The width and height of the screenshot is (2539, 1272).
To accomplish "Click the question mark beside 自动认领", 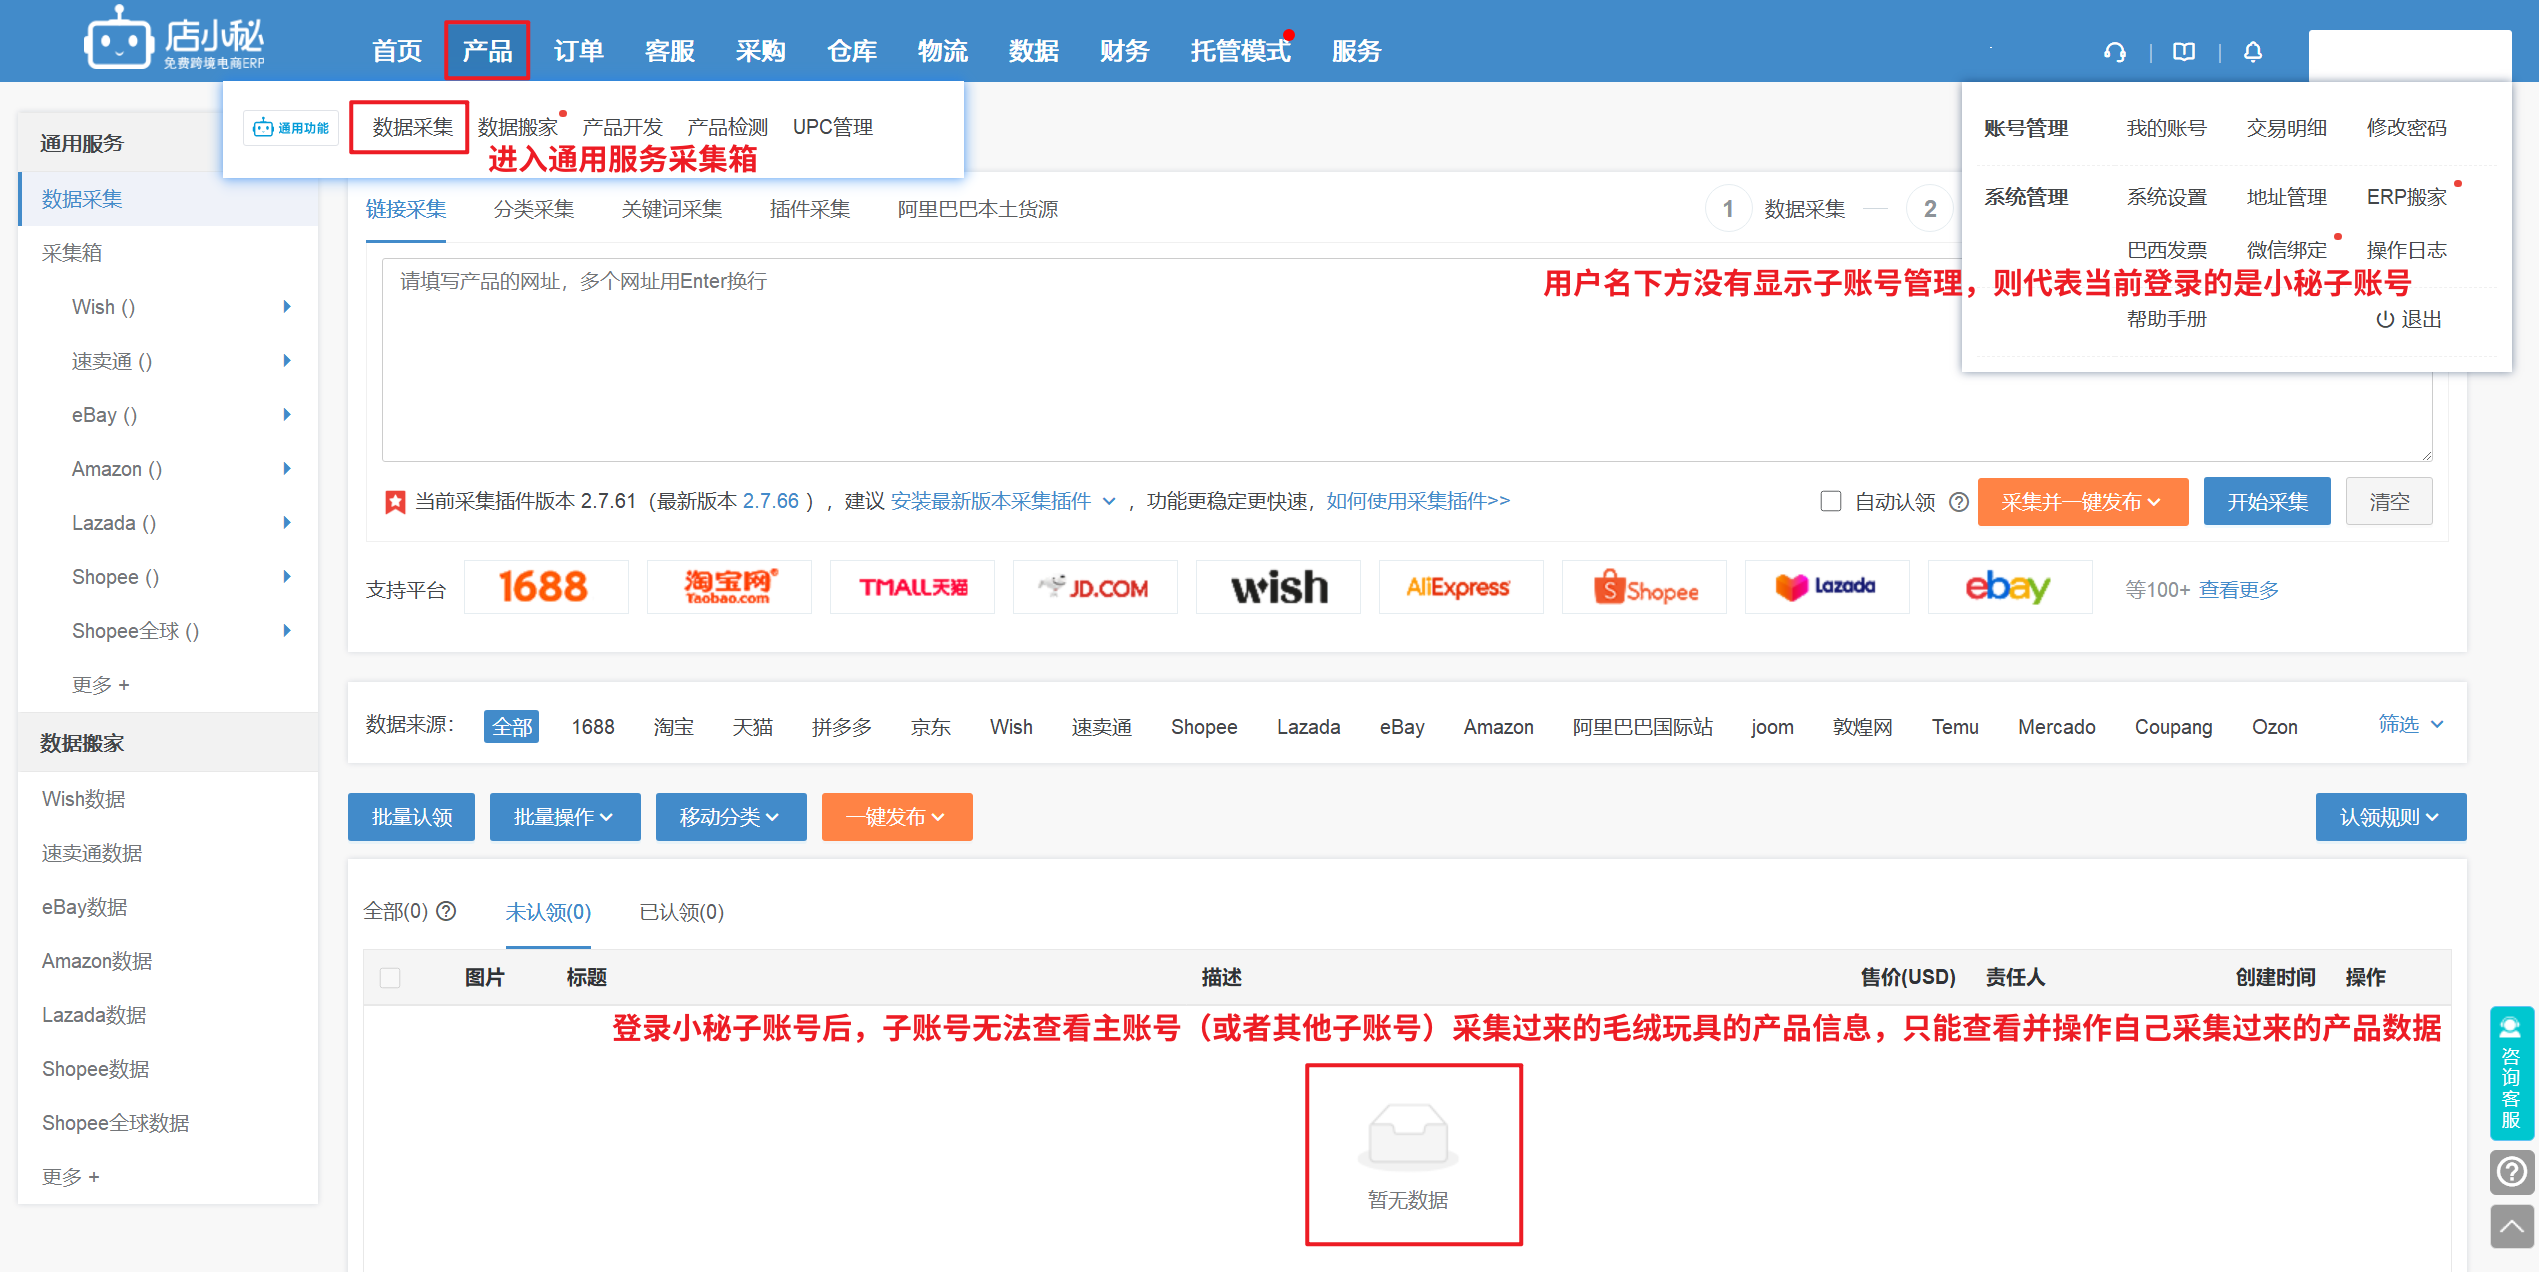I will click(x=1959, y=502).
